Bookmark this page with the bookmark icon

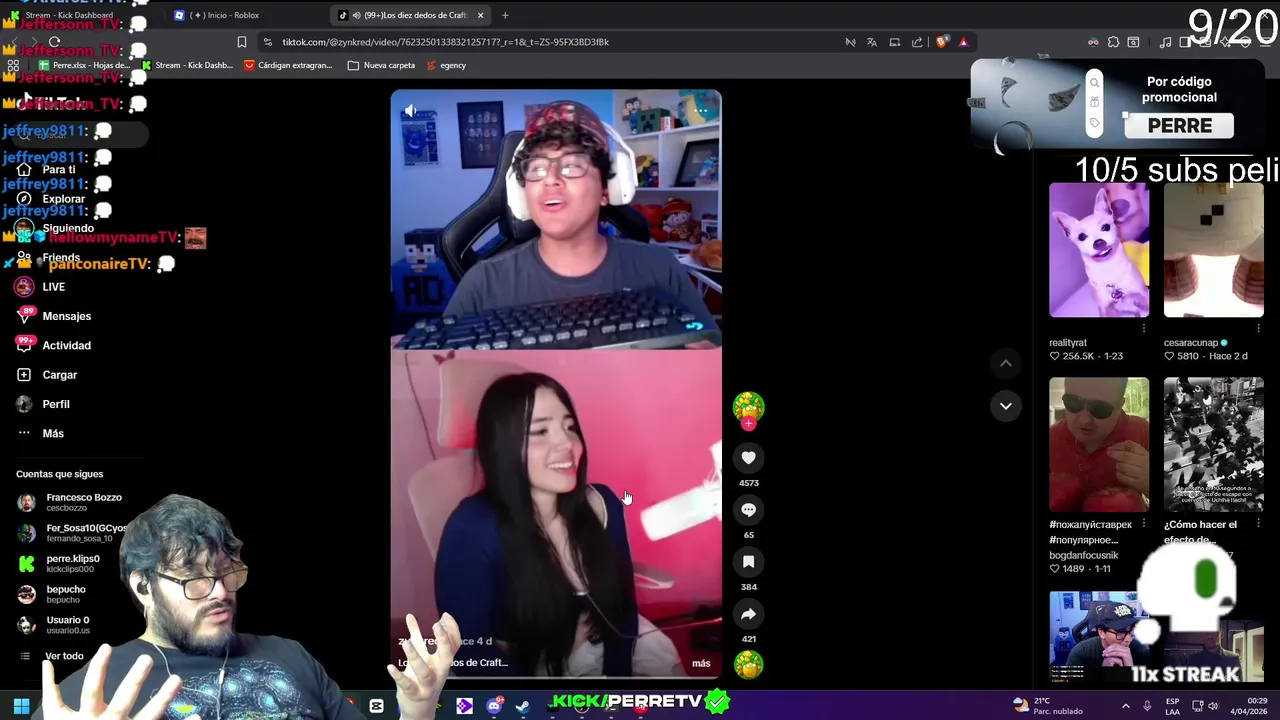point(242,42)
